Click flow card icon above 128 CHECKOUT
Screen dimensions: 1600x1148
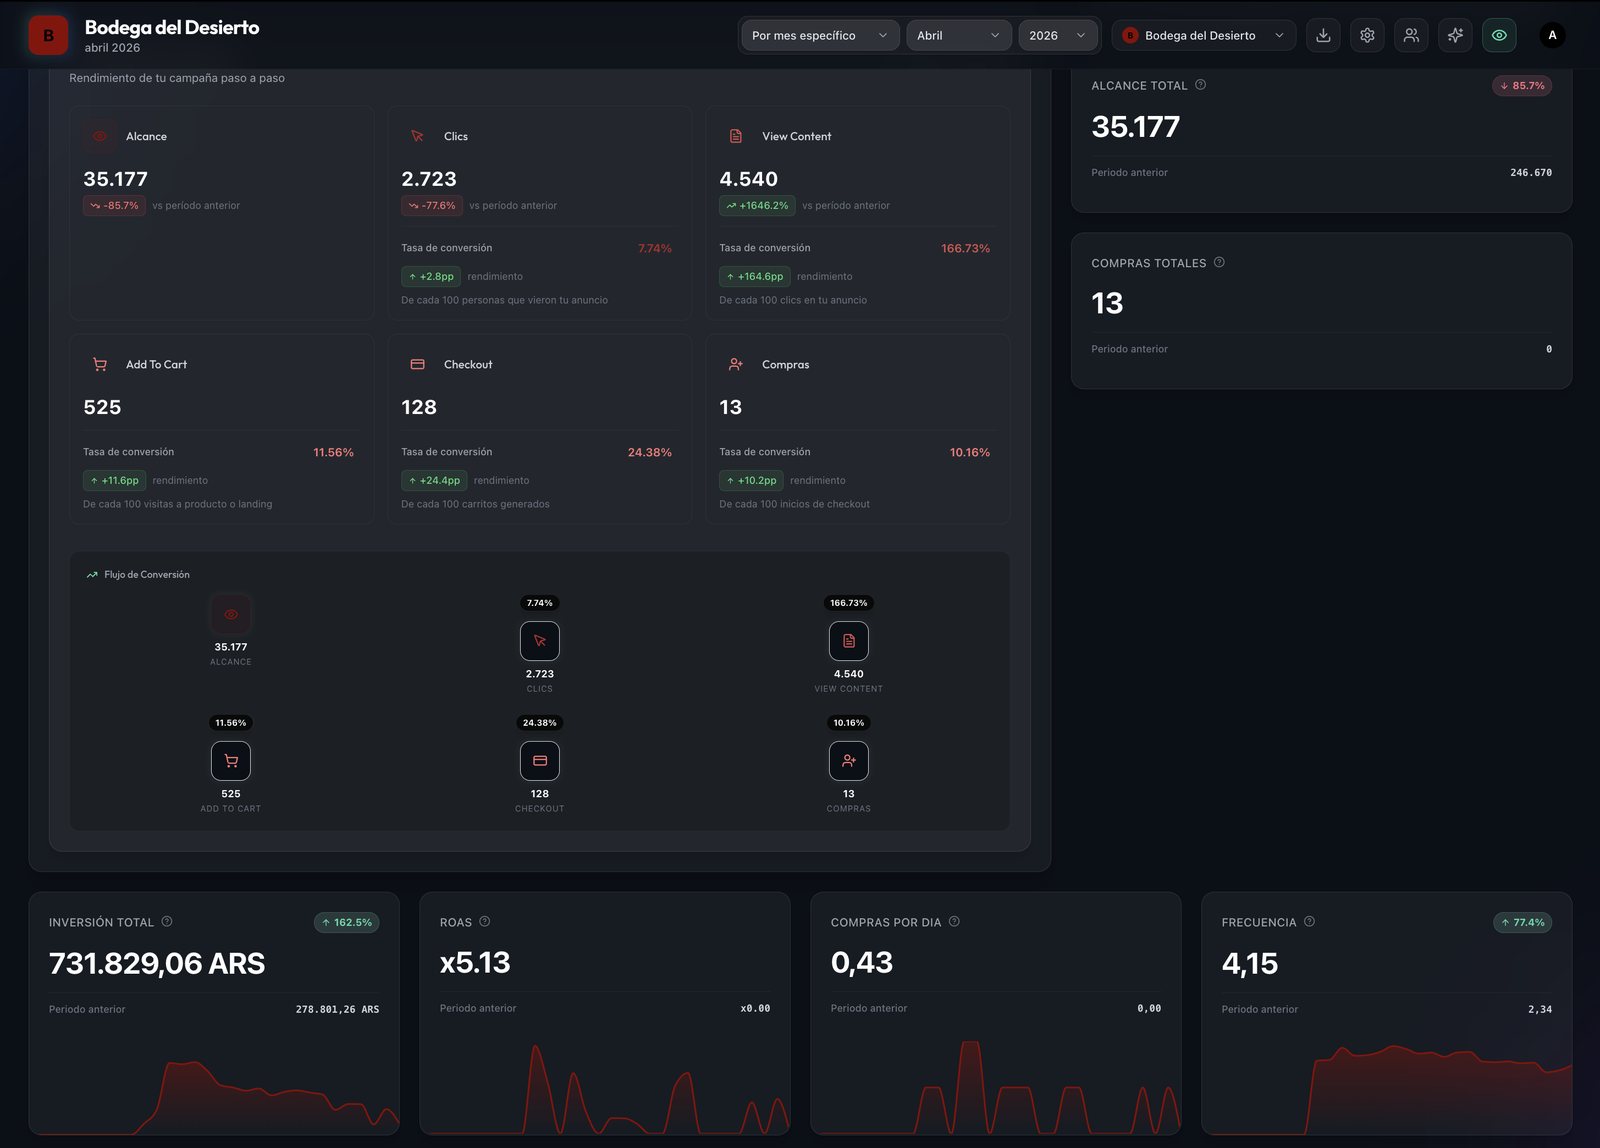pos(540,761)
